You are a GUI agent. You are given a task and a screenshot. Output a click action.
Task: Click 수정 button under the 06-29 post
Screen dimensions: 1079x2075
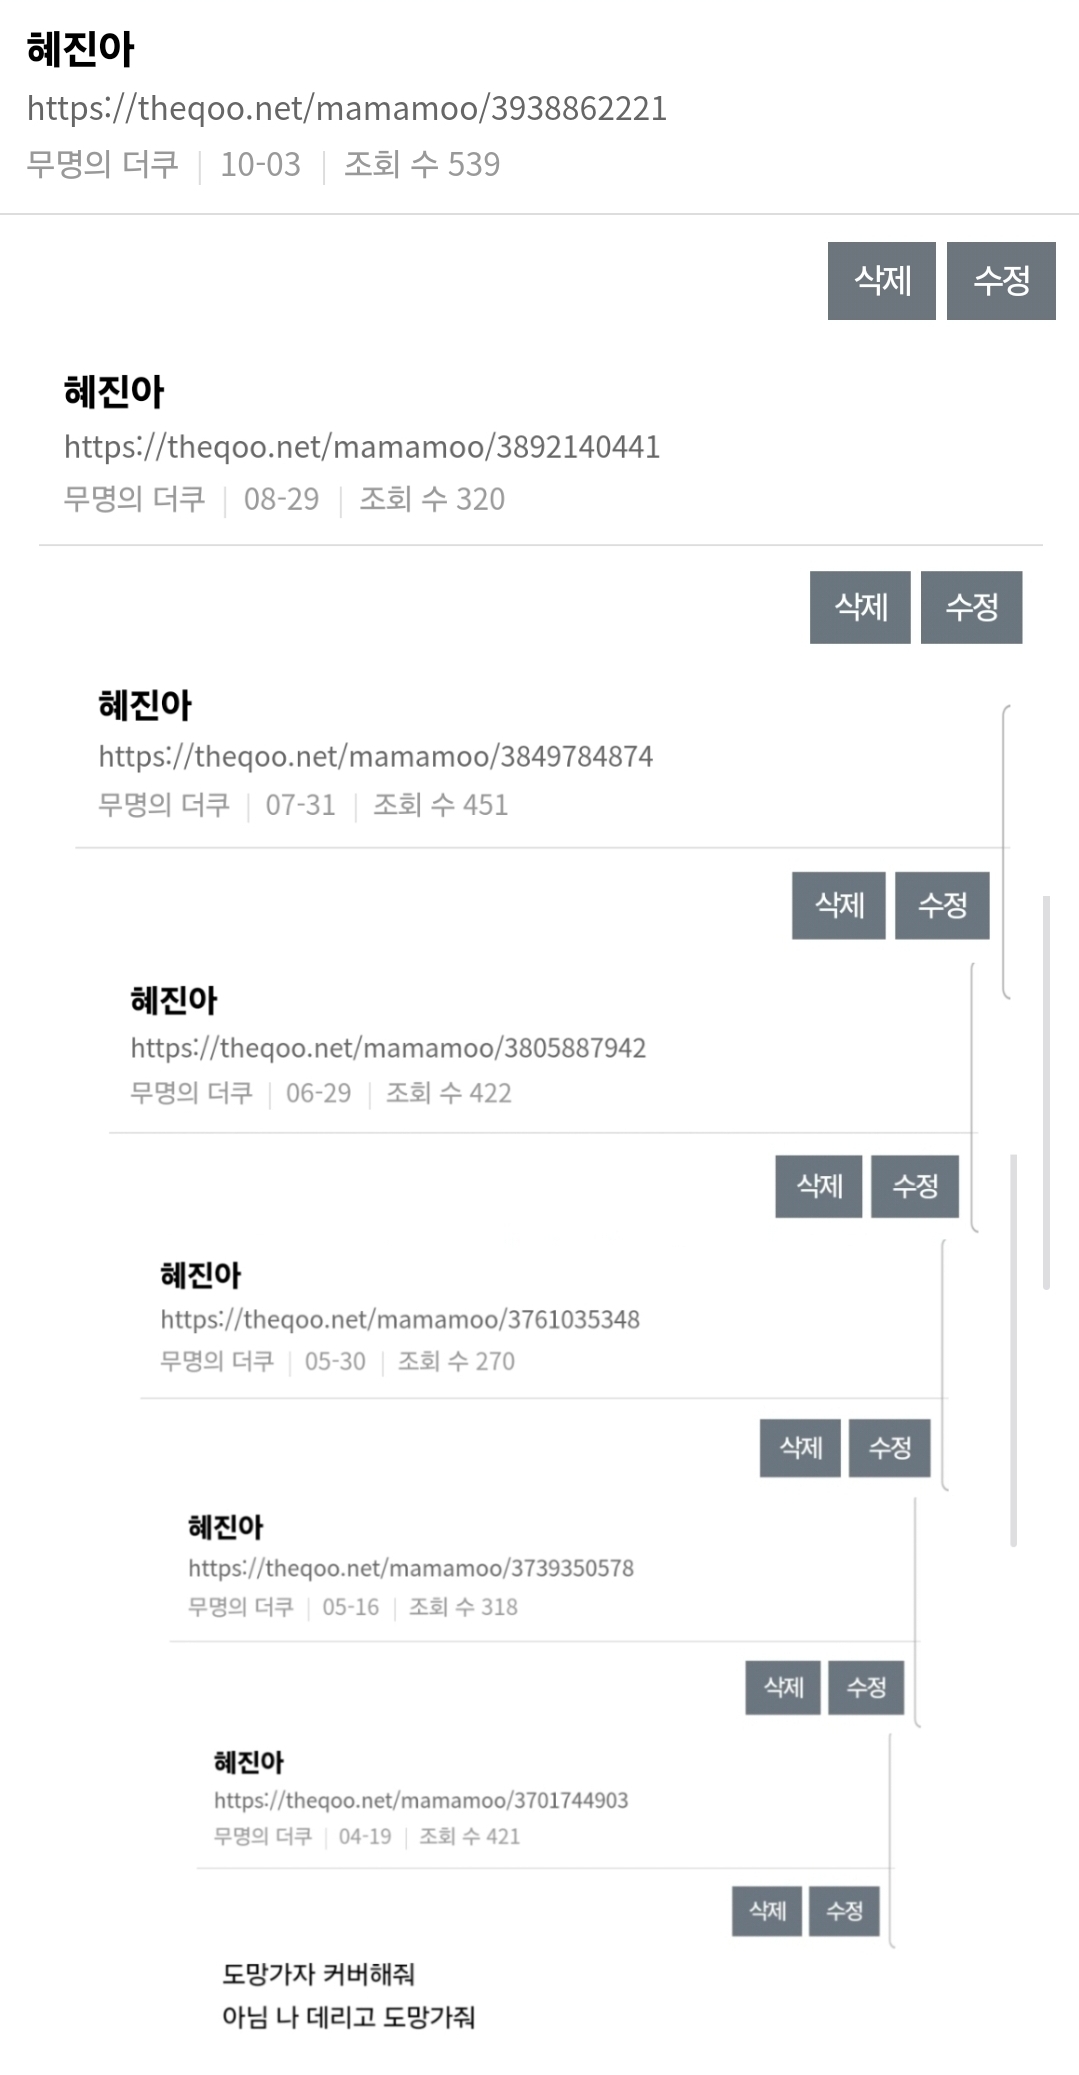pyautogui.click(x=915, y=1186)
